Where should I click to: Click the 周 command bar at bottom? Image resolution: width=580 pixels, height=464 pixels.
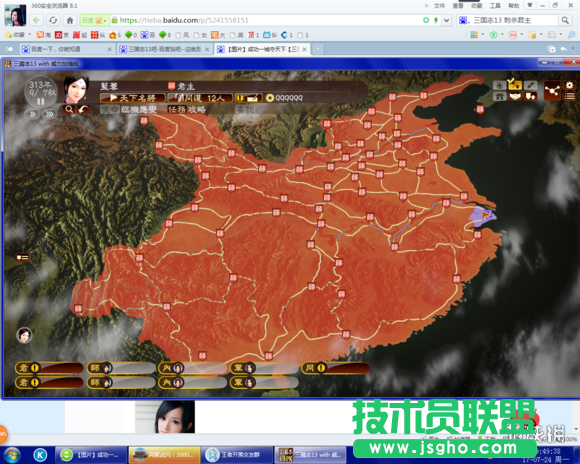[335, 368]
